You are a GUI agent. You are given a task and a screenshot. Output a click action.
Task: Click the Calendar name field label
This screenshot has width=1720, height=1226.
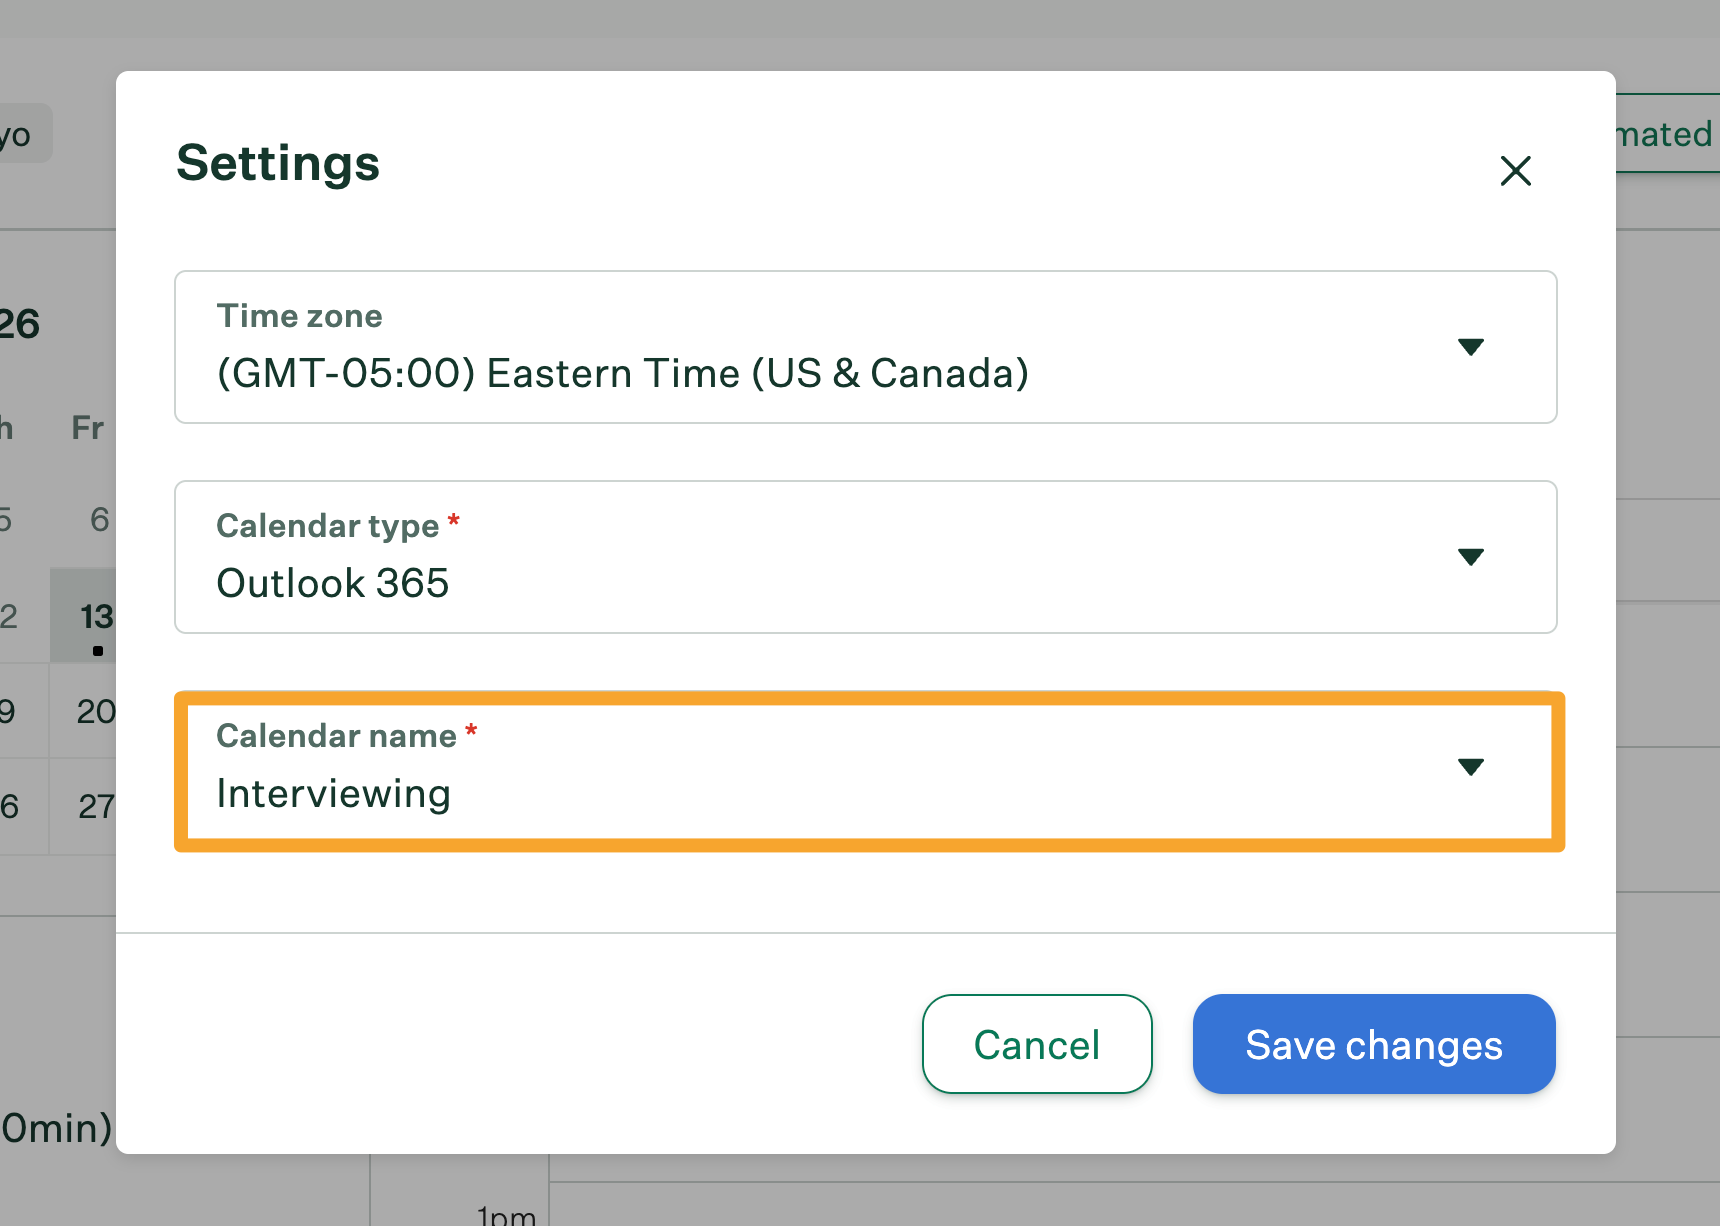pyautogui.click(x=336, y=736)
